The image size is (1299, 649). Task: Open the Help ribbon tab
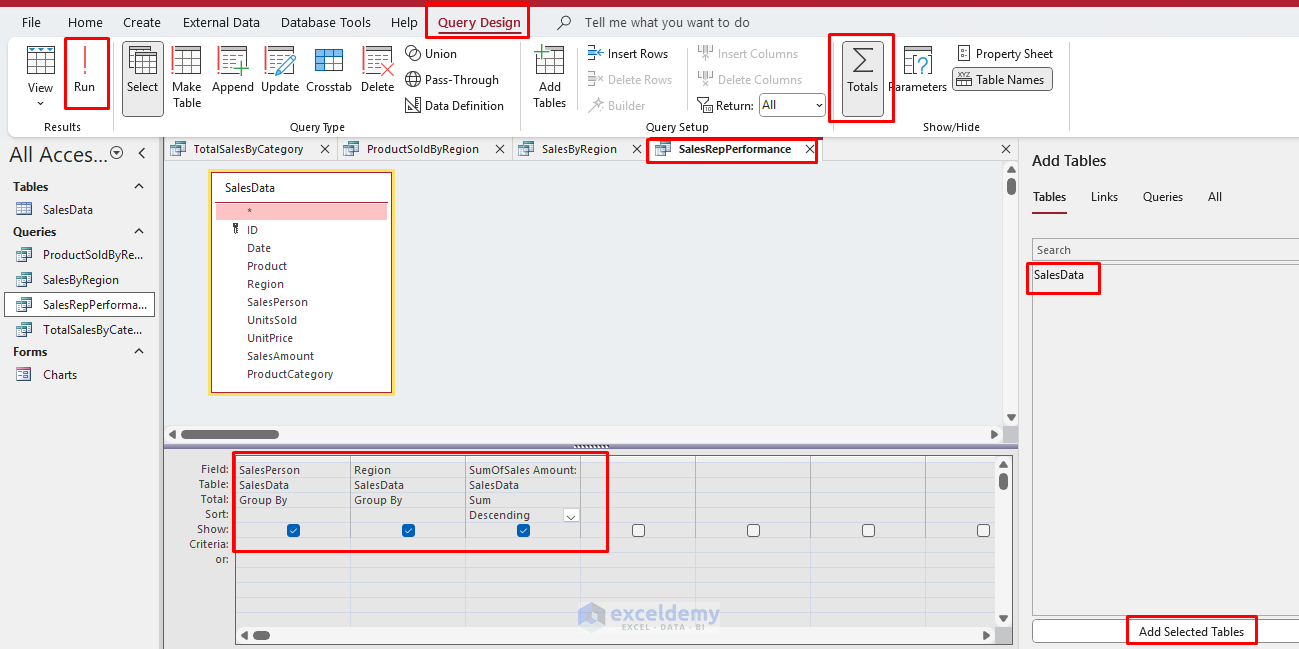(404, 22)
